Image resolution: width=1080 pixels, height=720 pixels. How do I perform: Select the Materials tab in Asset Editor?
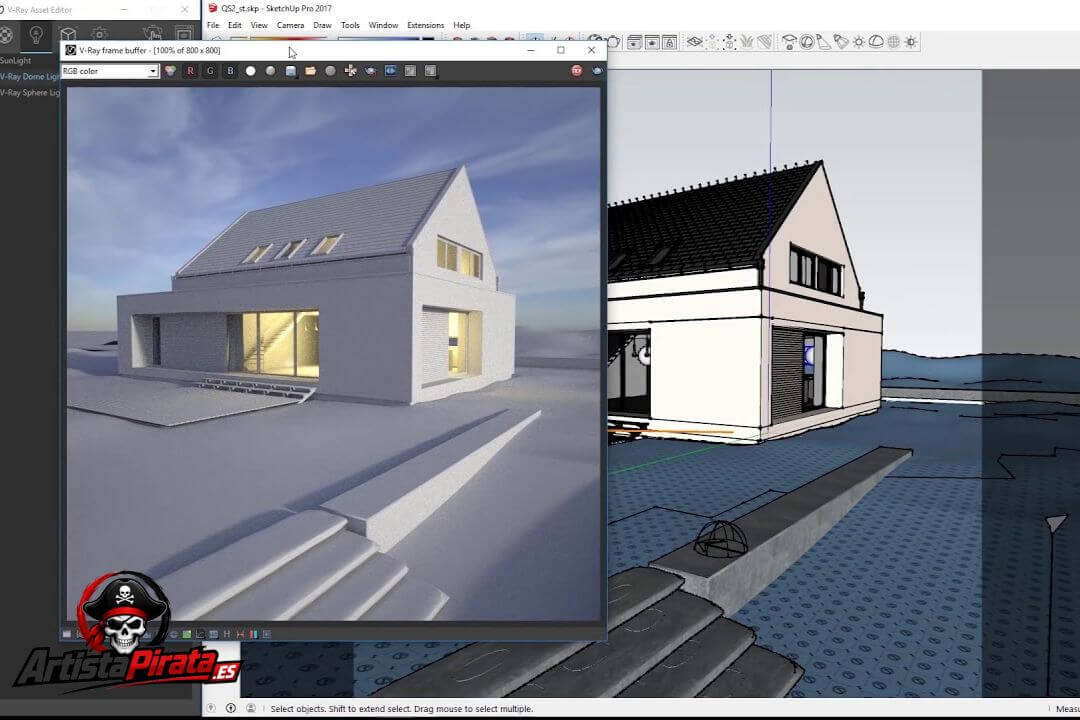(6, 34)
